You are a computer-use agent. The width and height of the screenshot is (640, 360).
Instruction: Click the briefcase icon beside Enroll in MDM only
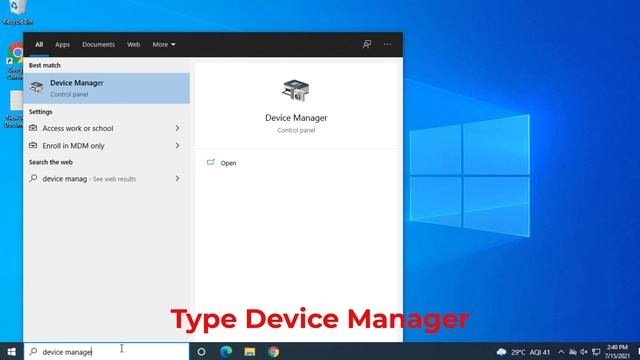click(x=33, y=145)
